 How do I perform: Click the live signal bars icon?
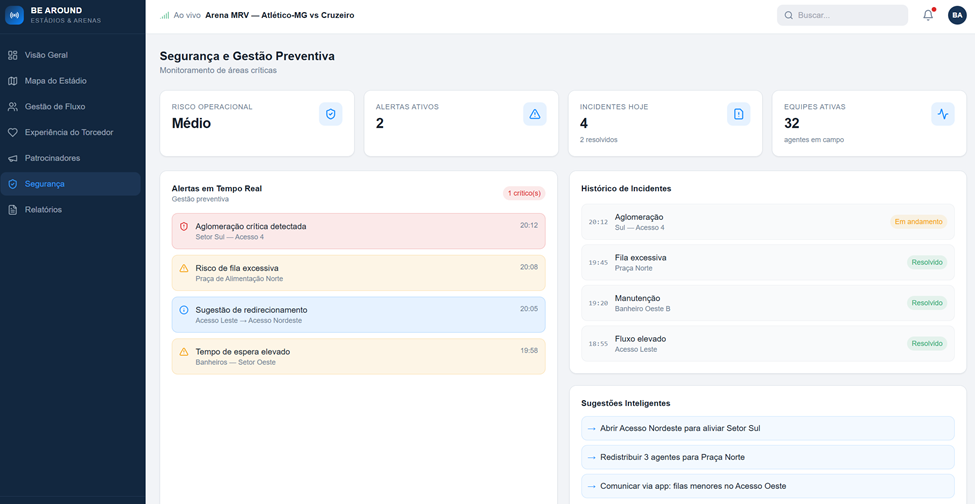click(x=165, y=15)
